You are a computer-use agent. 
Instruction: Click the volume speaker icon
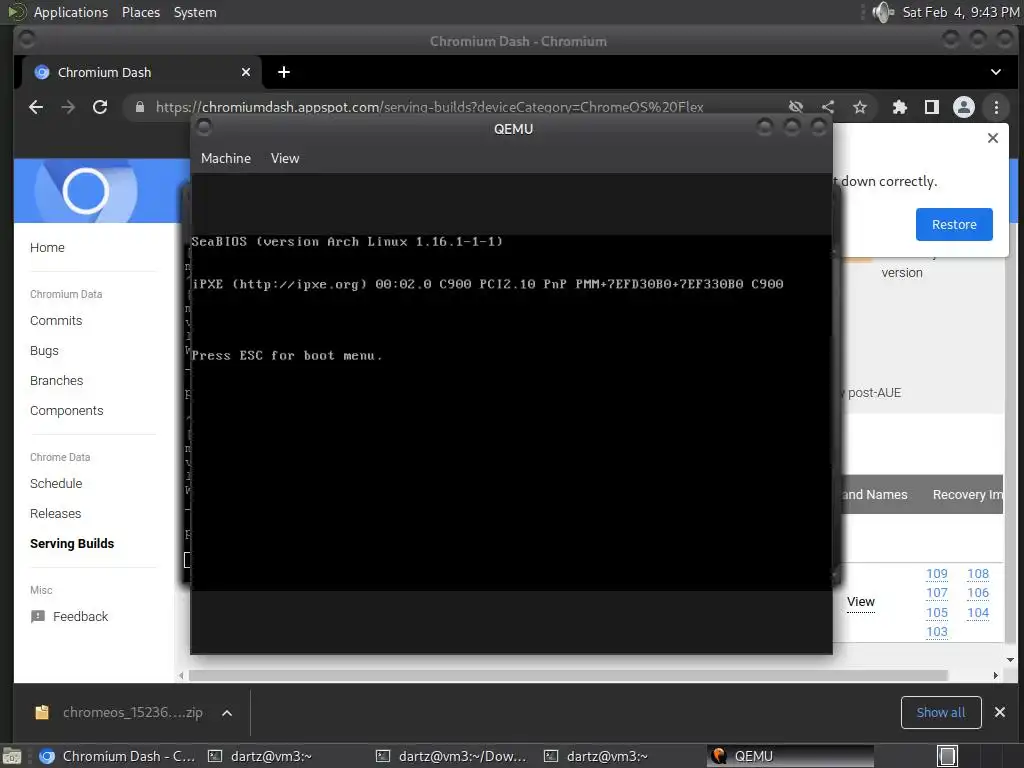pos(882,12)
